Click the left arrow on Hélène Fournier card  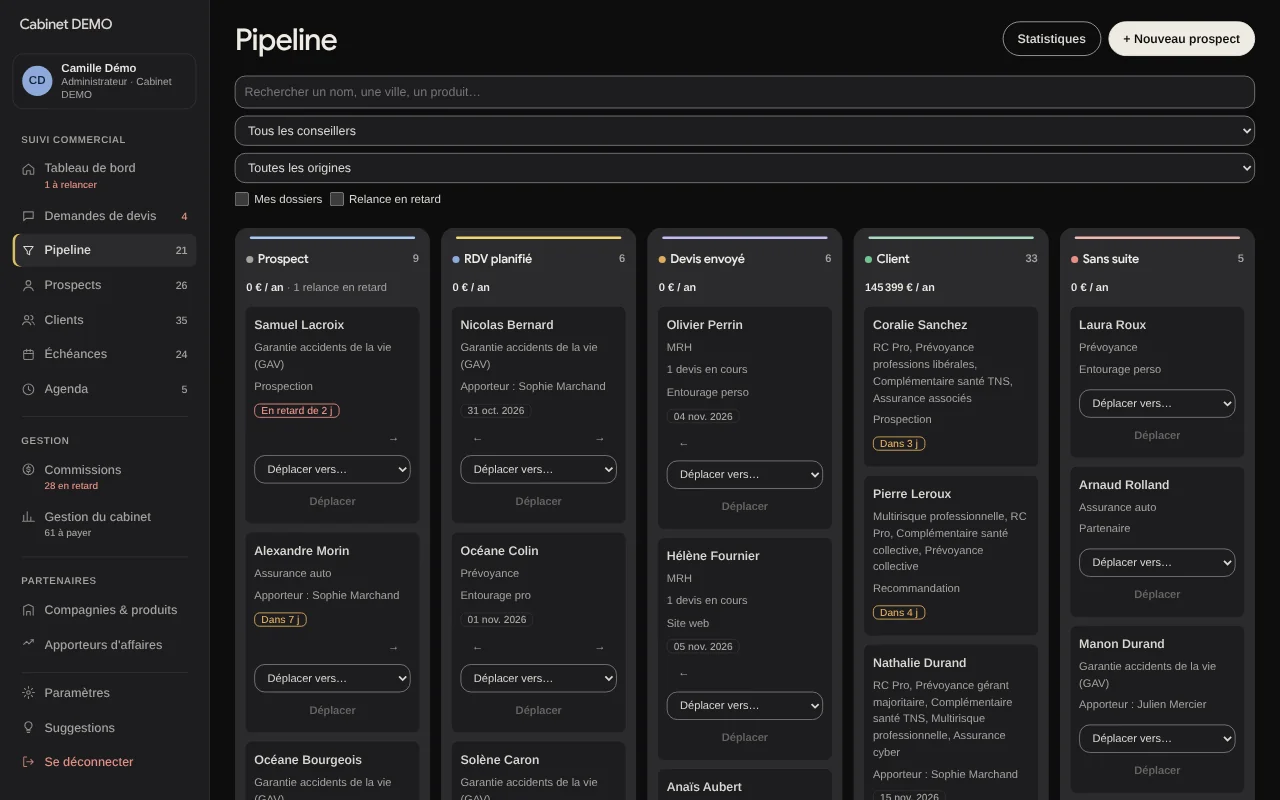click(x=683, y=674)
